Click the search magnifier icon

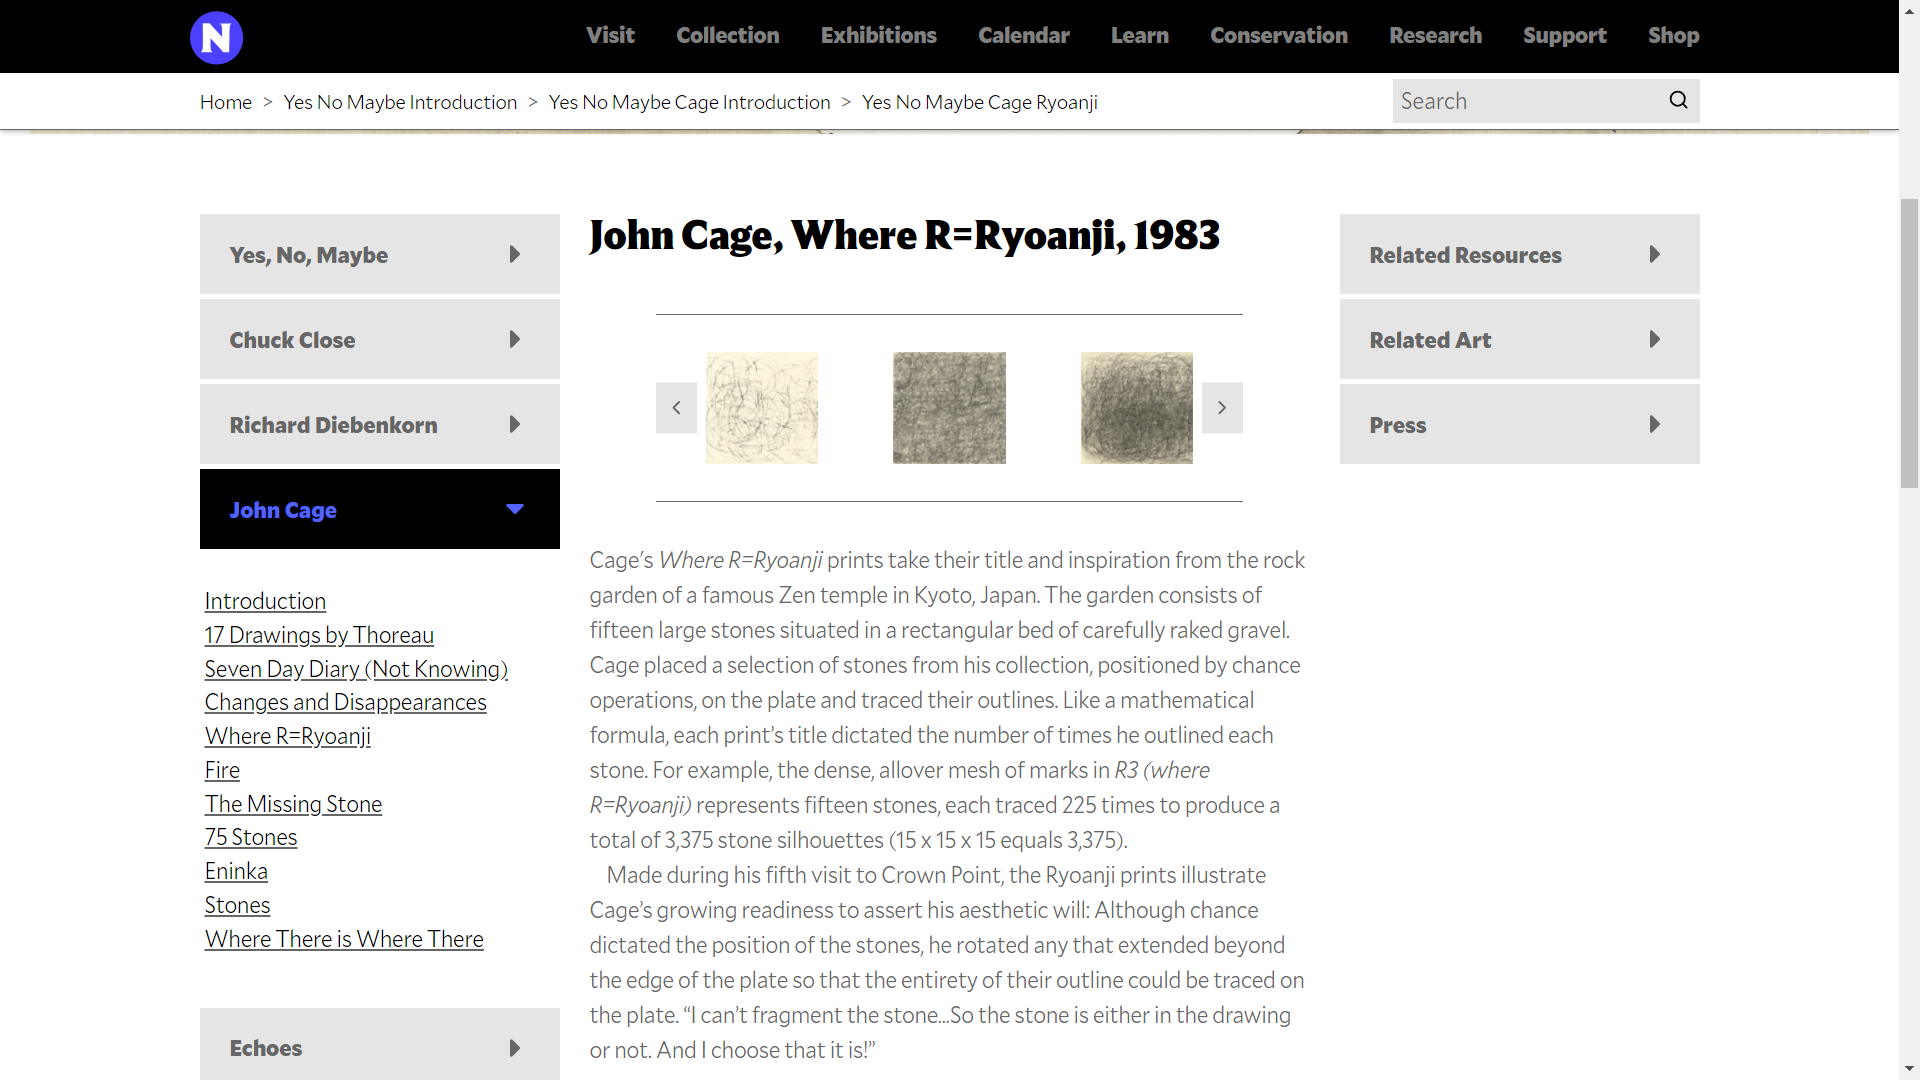[1678, 101]
